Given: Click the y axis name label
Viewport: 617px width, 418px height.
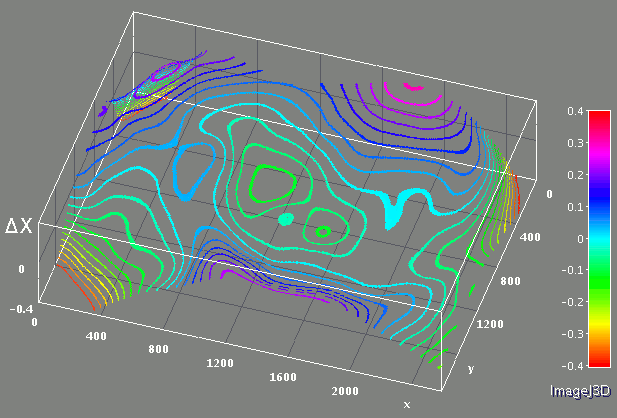Looking at the screenshot, I should tap(471, 369).
